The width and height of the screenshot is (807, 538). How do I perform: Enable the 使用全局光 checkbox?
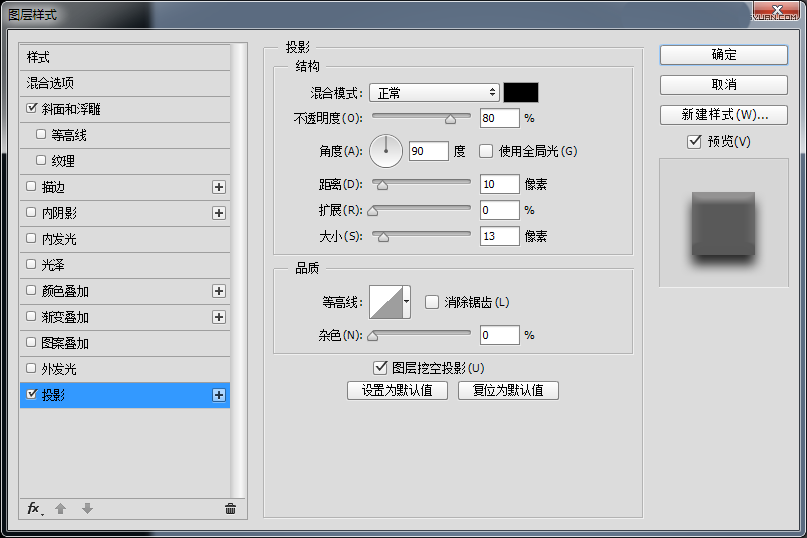pyautogui.click(x=486, y=151)
